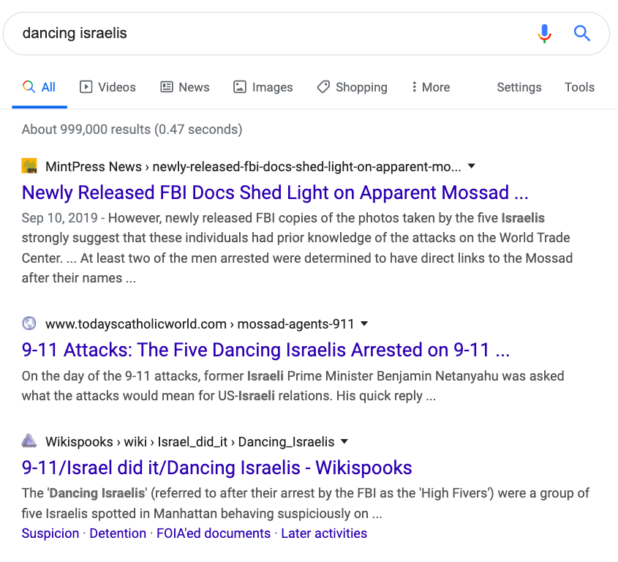Open the todayscatholicworld result dropdown arrow
The height and width of the screenshot is (562, 618).
(x=364, y=323)
